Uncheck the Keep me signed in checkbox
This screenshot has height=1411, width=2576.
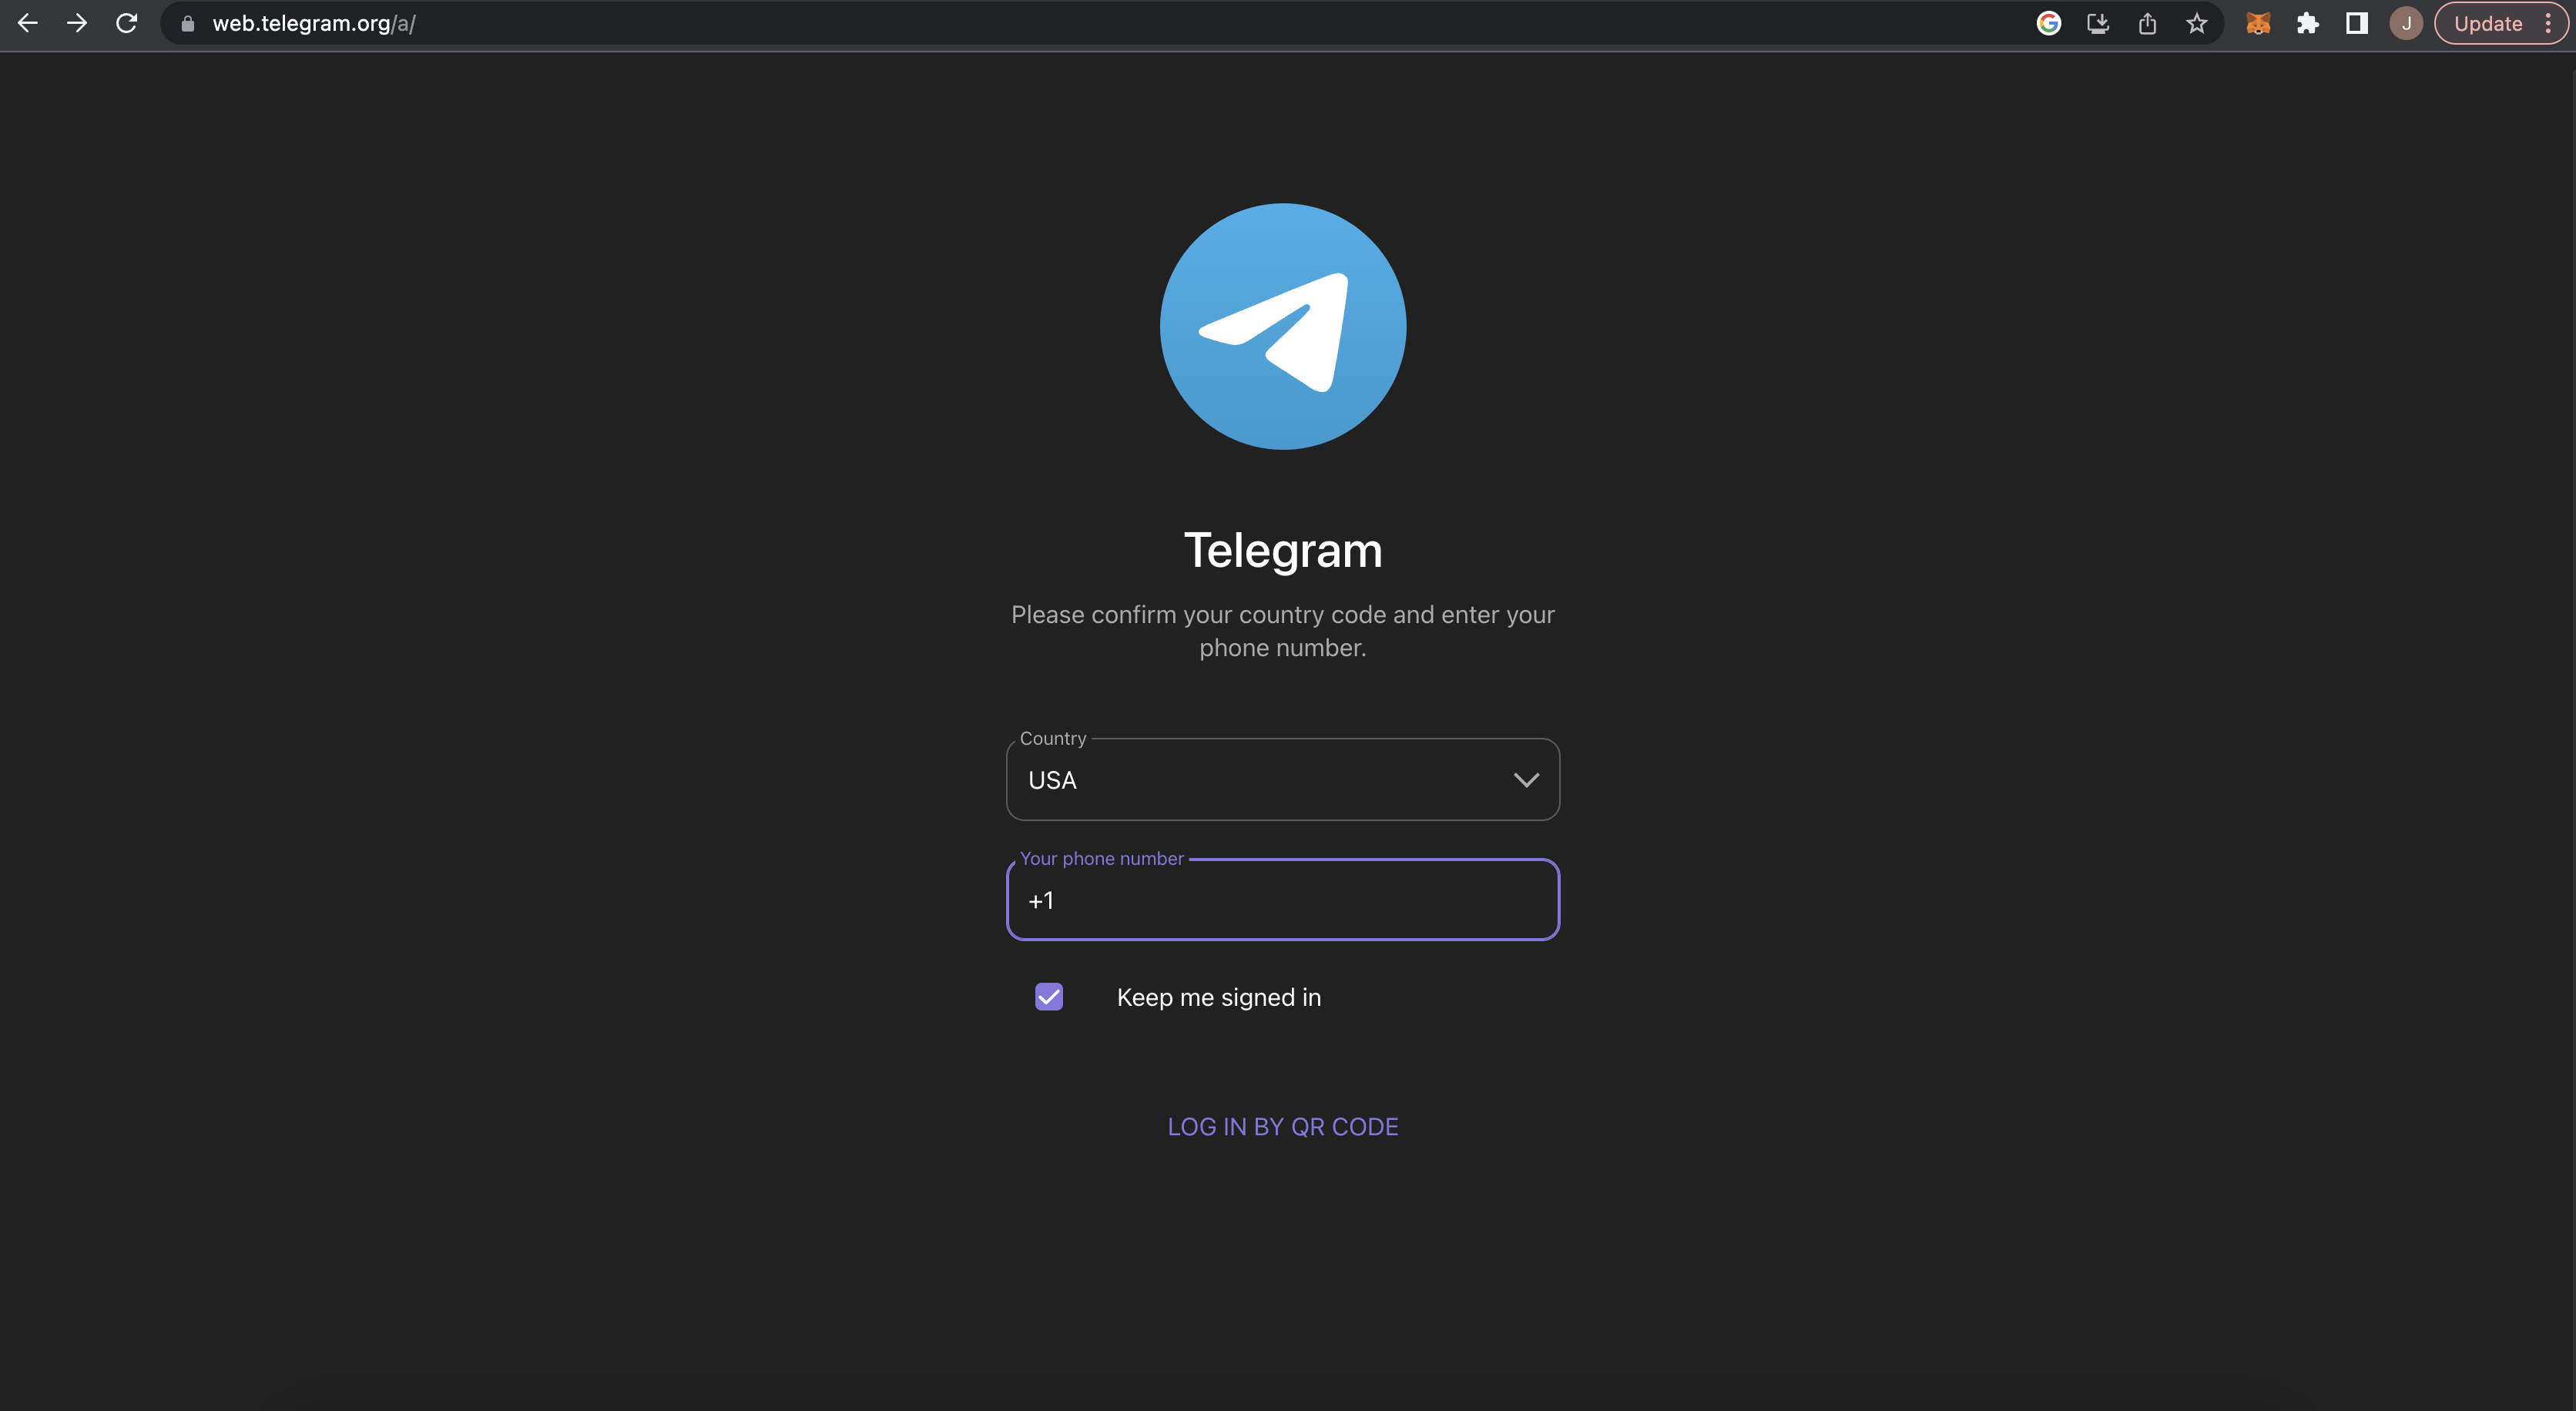1049,997
